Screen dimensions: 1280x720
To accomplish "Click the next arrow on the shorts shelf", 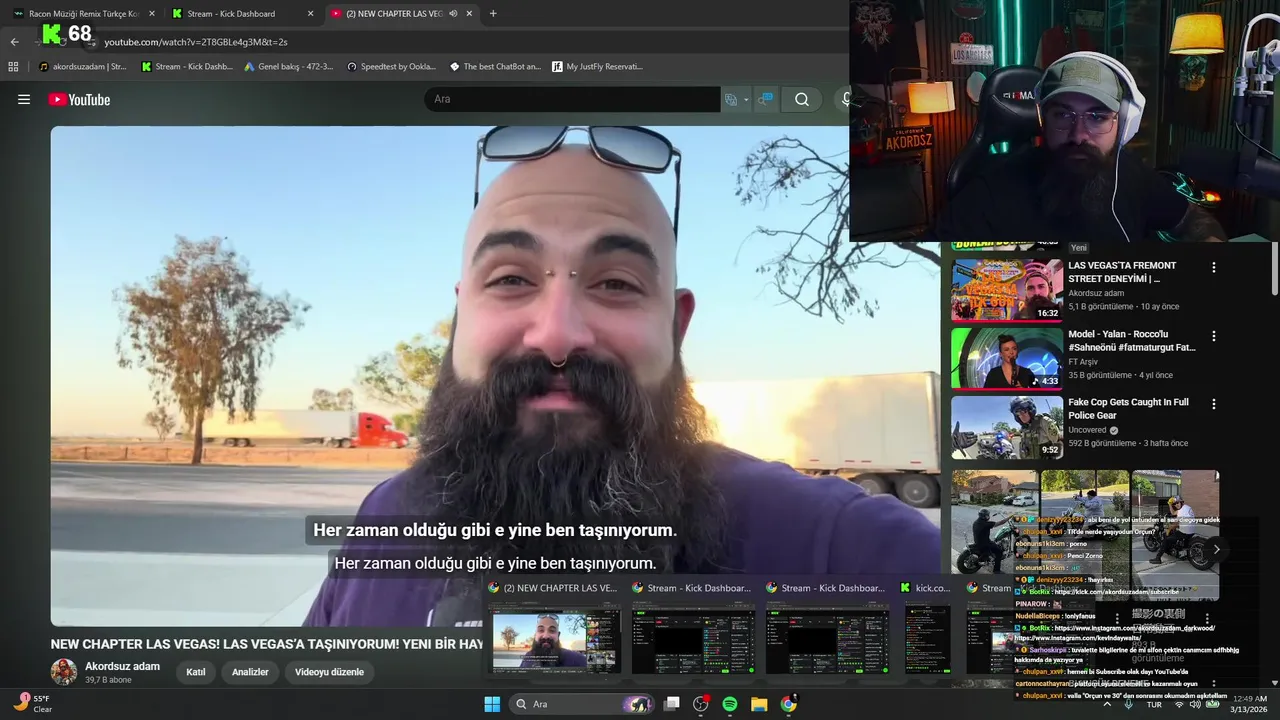I will tap(1216, 549).
